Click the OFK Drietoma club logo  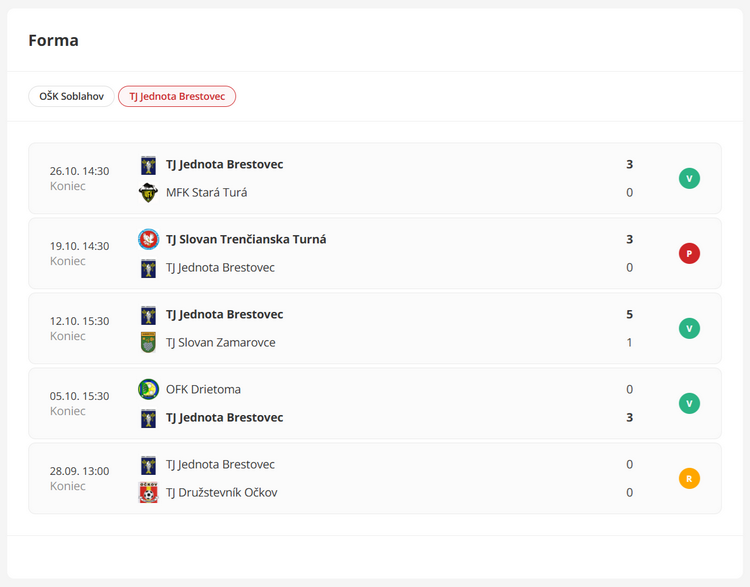(148, 389)
